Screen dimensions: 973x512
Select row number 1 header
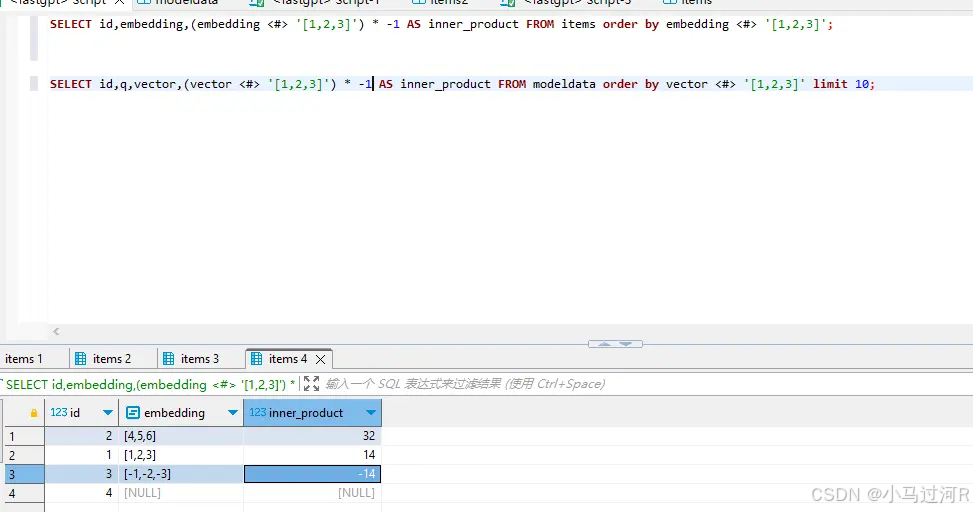pos(24,436)
